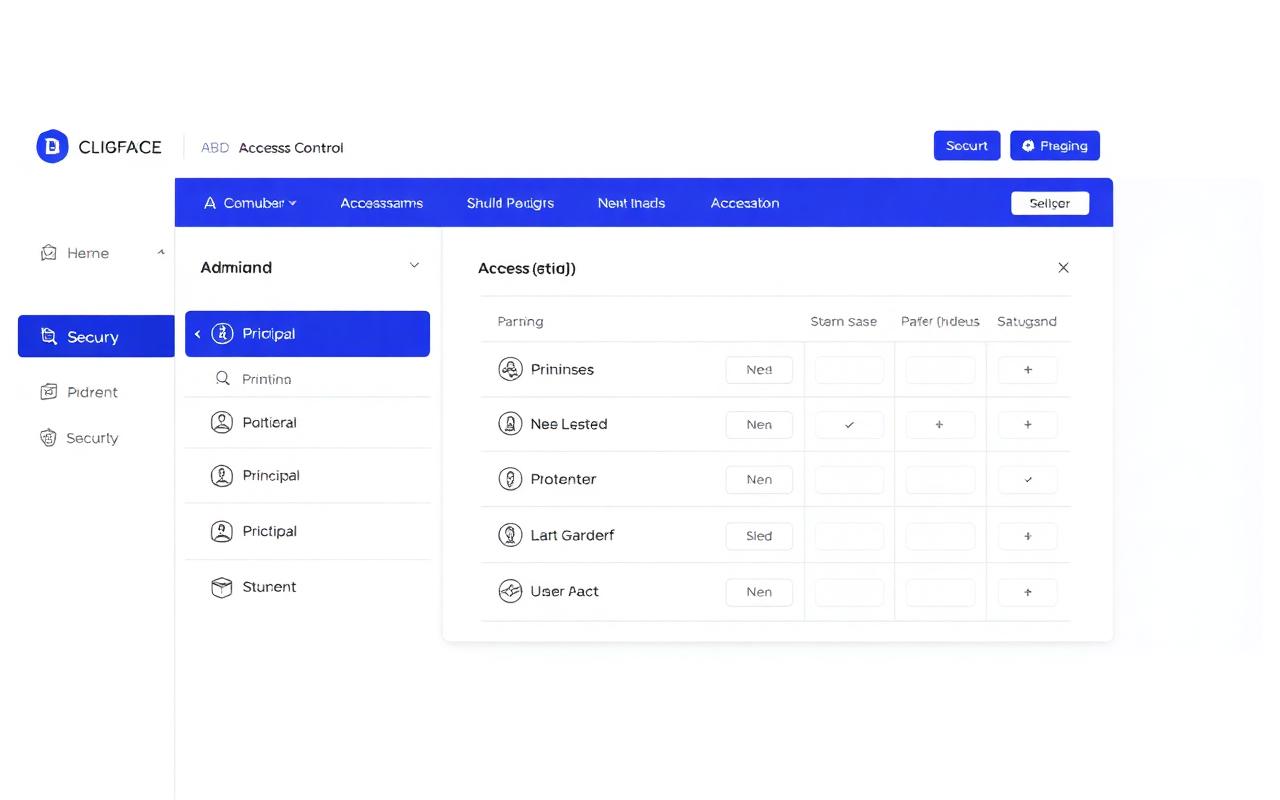This screenshot has width=1280, height=800.
Task: Open the Ned dropdown for Prininses
Action: tap(759, 370)
